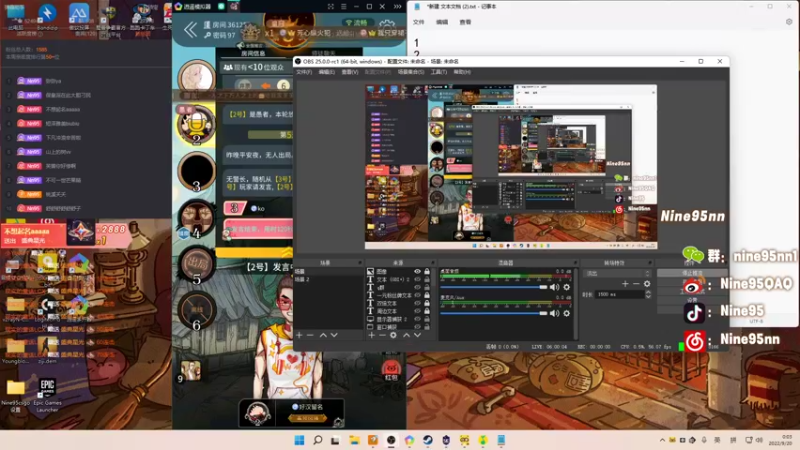Screen dimensions: 800x450
Task: Select the 场景 scene in the scenes list
Action: 328,271
